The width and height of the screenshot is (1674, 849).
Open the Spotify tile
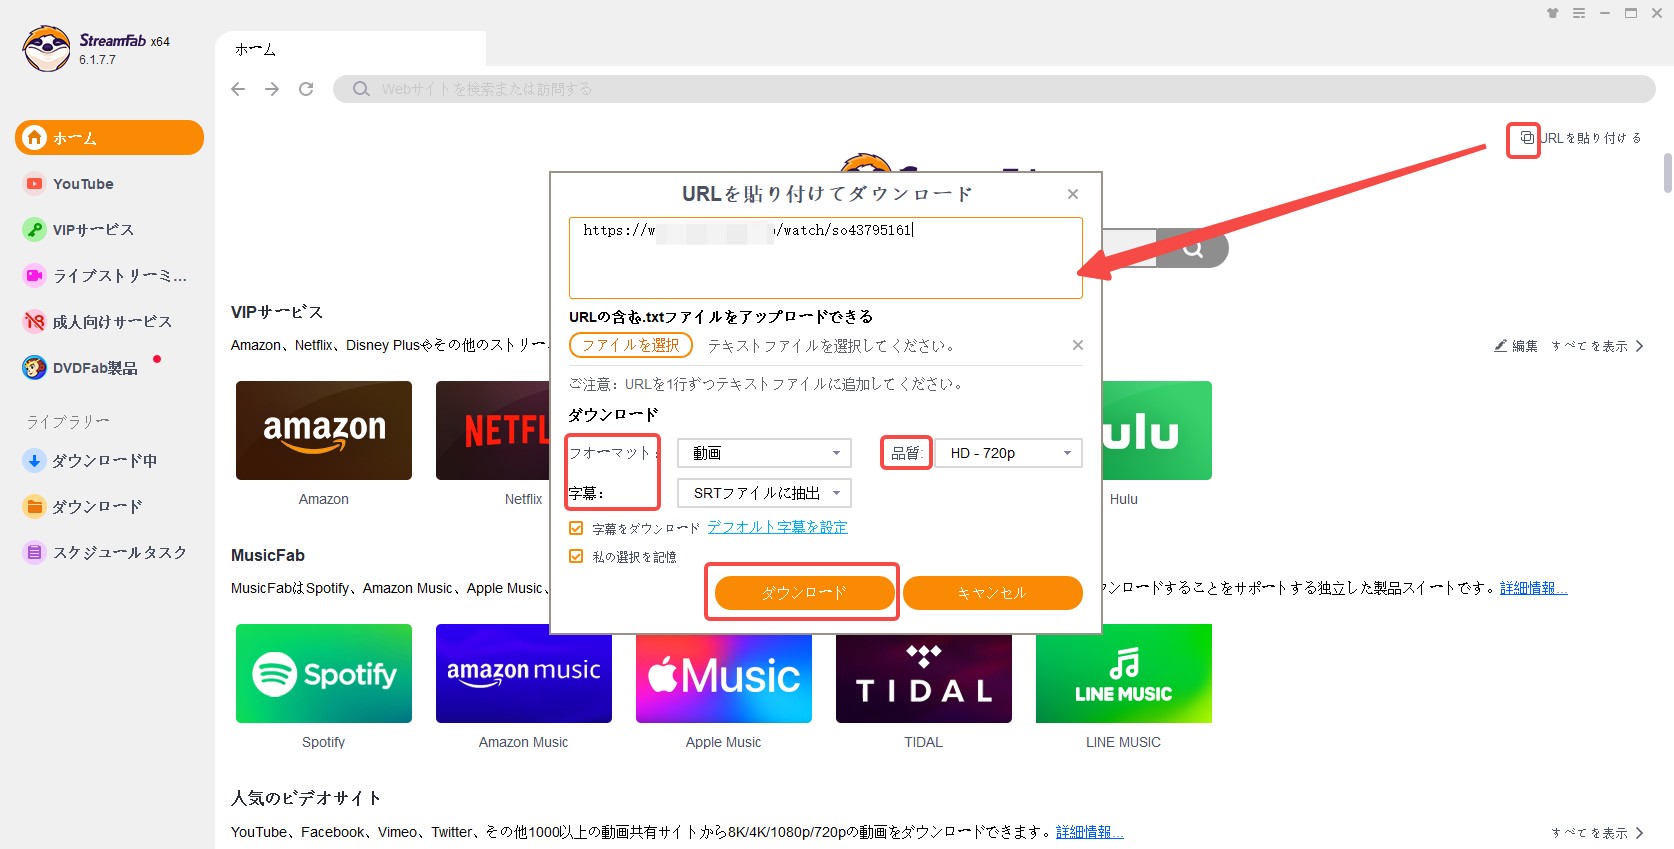[324, 674]
